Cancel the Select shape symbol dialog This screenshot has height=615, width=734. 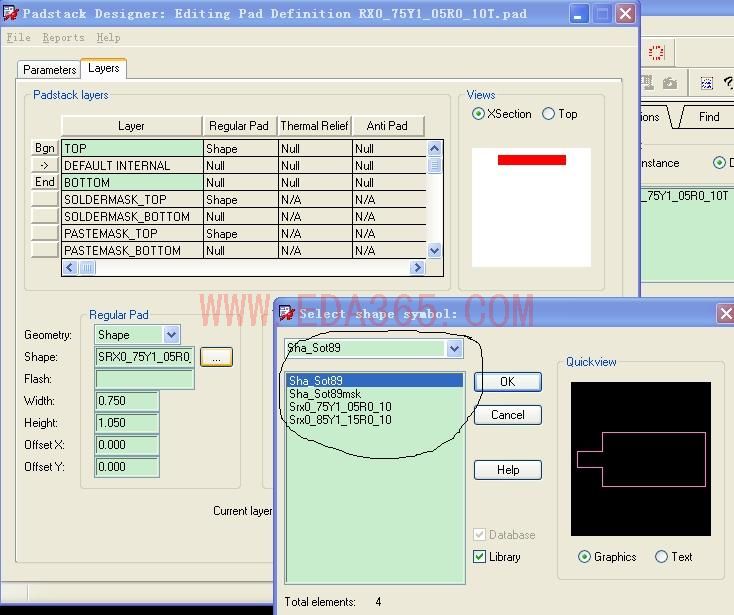click(508, 415)
